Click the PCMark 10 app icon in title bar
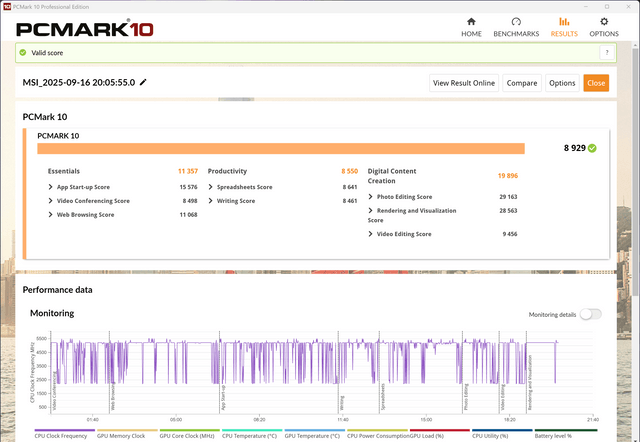Viewport: 640px width, 442px height. click(7, 7)
